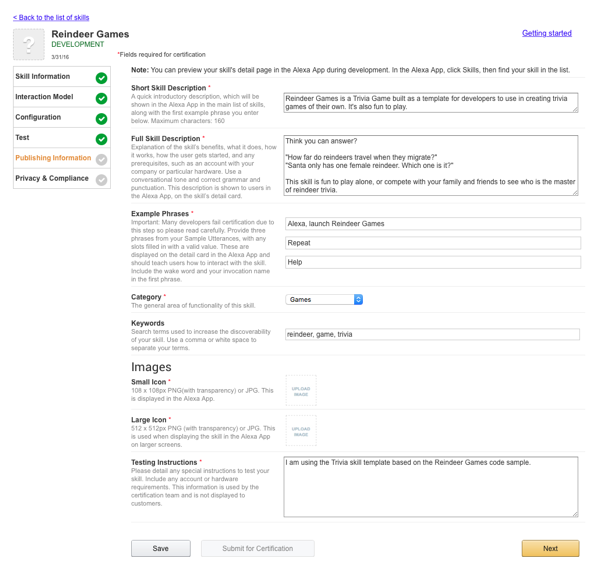
Task: Click the Keywords field label
Action: coord(148,323)
